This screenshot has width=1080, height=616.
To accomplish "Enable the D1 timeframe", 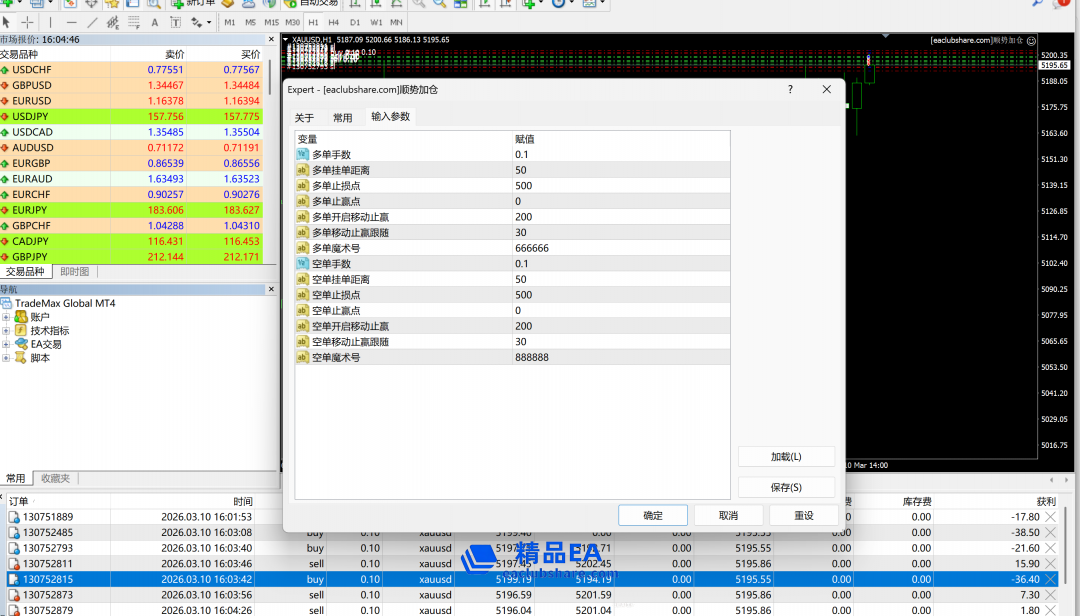I will coord(355,22).
